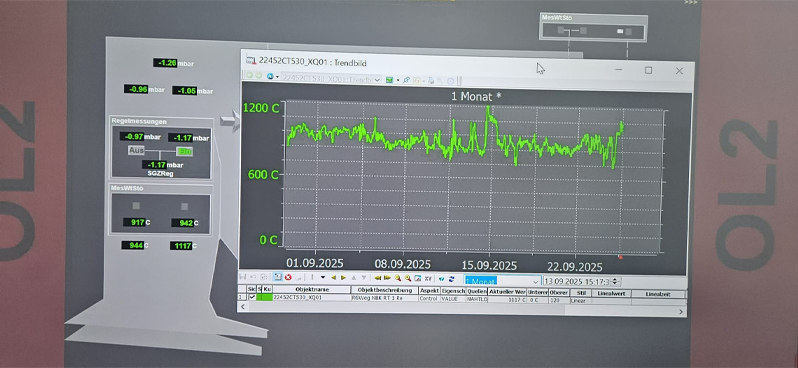Click the icon left of refresh arrows
The height and width of the screenshot is (368, 798).
click(442, 279)
